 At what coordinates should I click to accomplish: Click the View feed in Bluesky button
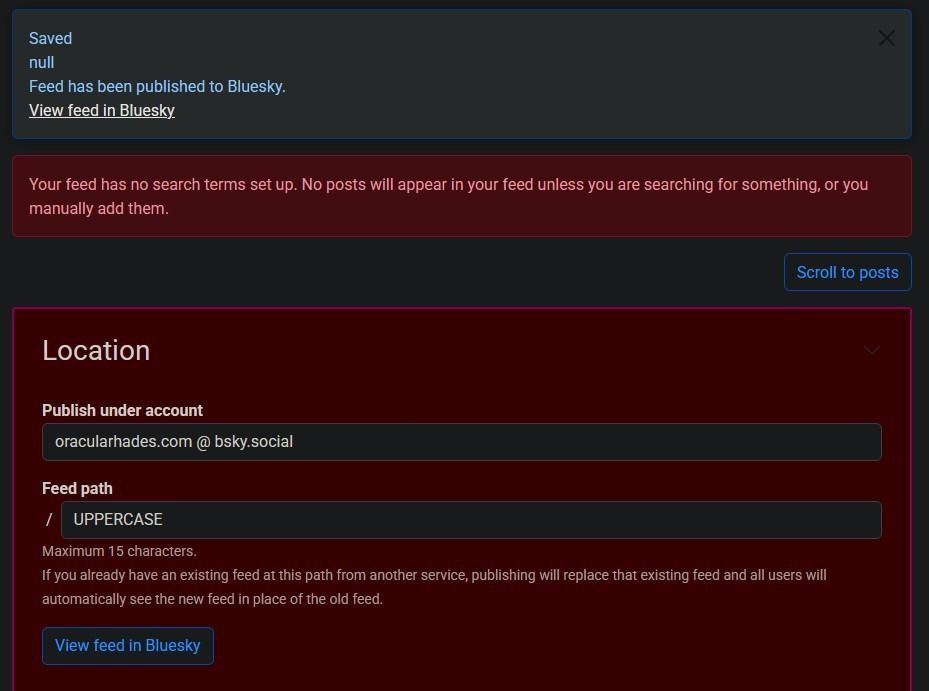[127, 645]
